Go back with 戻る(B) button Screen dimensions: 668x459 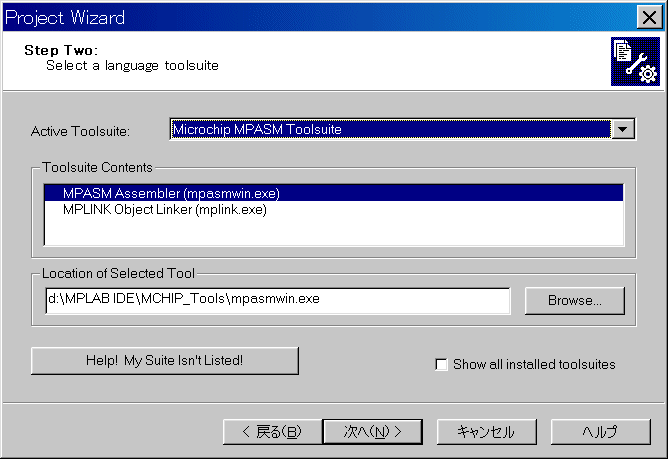point(273,432)
